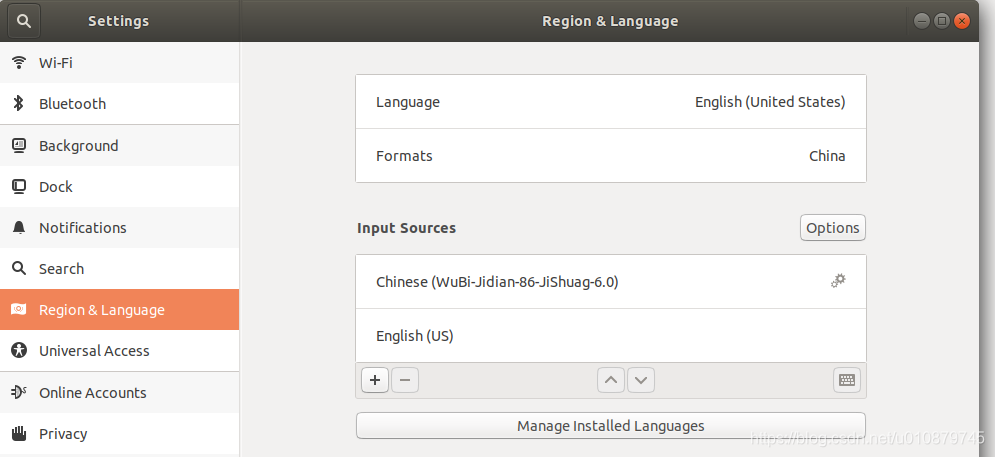Close the Settings window
This screenshot has width=995, height=457.
pyautogui.click(x=962, y=21)
